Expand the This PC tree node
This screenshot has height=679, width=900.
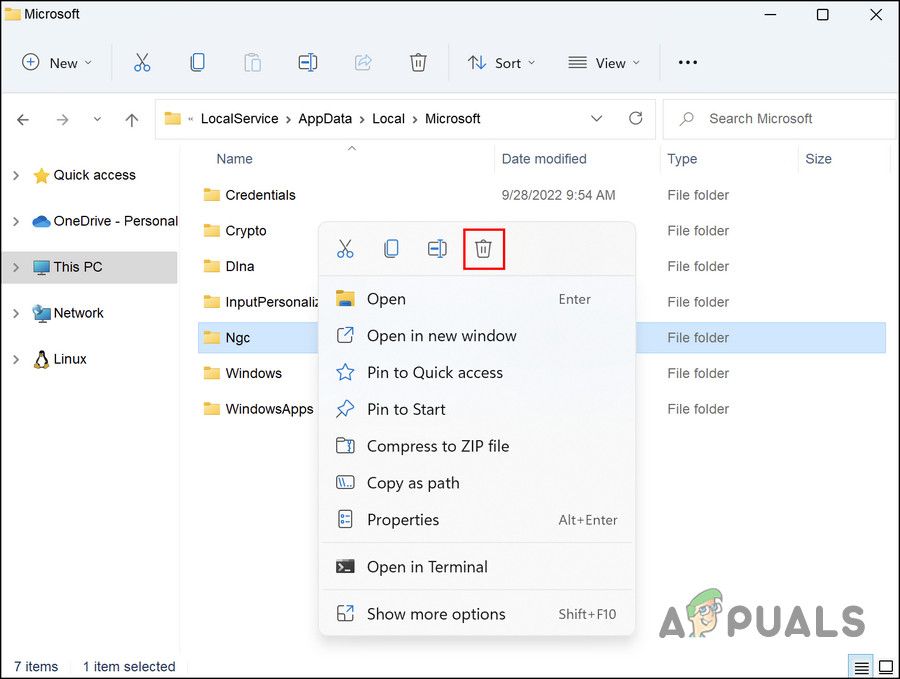pyautogui.click(x=16, y=267)
